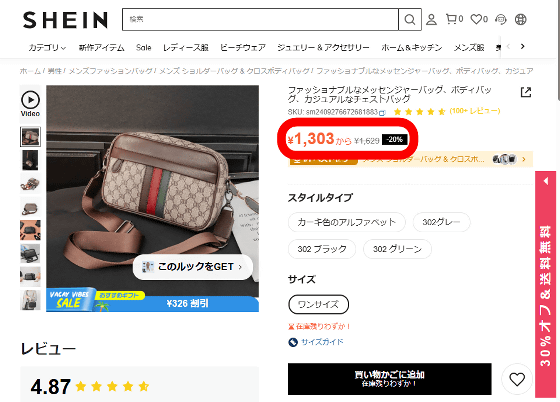Image resolution: width=560 pixels, height=402 pixels.
Task: Open the user account icon
Action: 431,19
